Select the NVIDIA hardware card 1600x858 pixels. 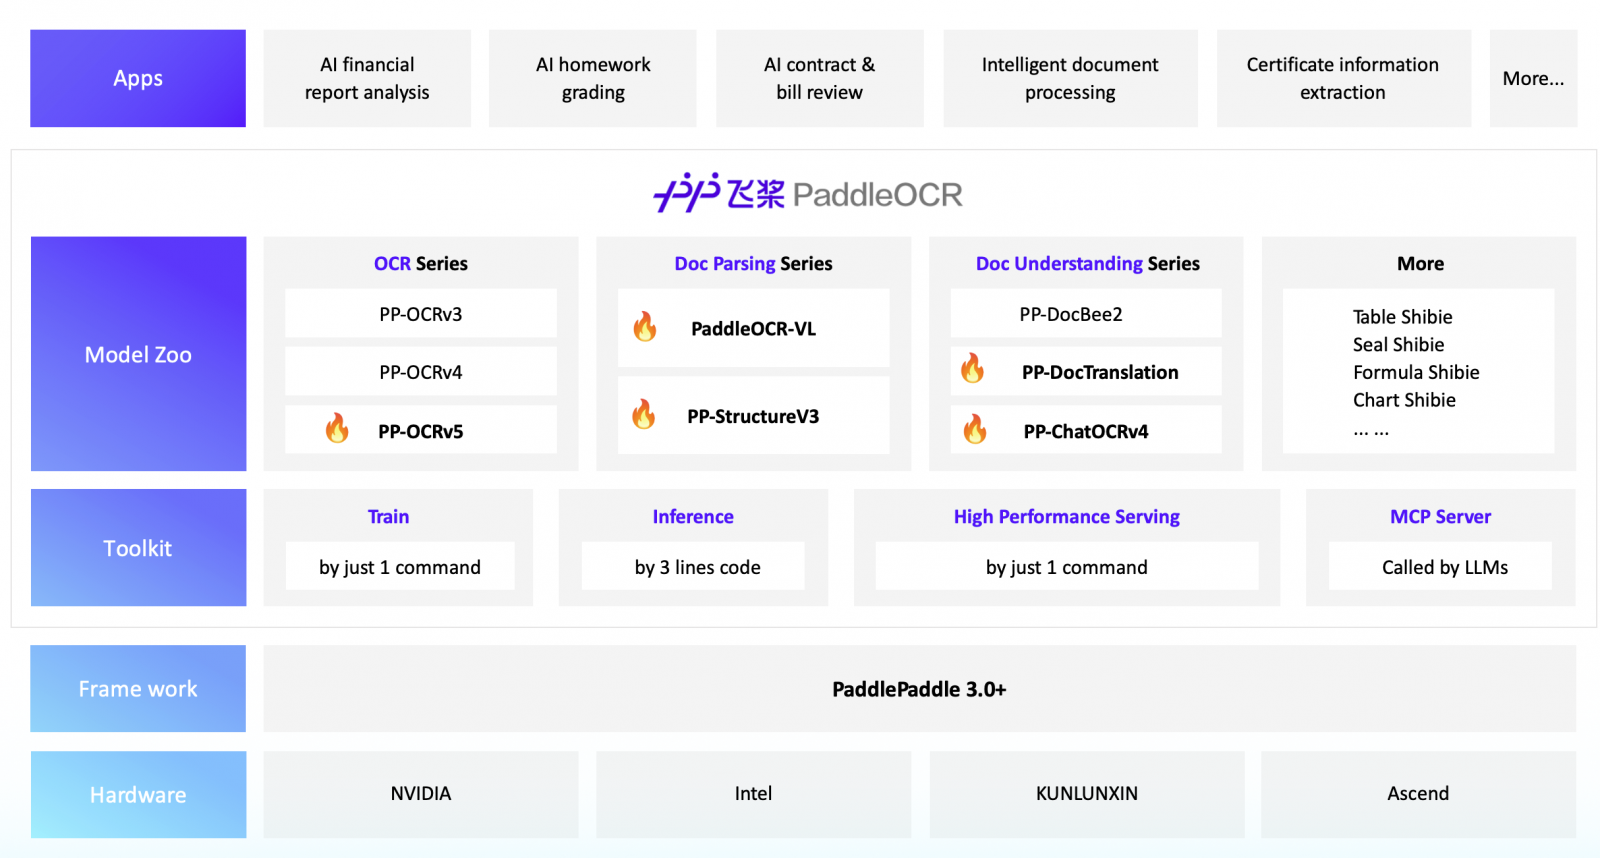[x=421, y=795]
